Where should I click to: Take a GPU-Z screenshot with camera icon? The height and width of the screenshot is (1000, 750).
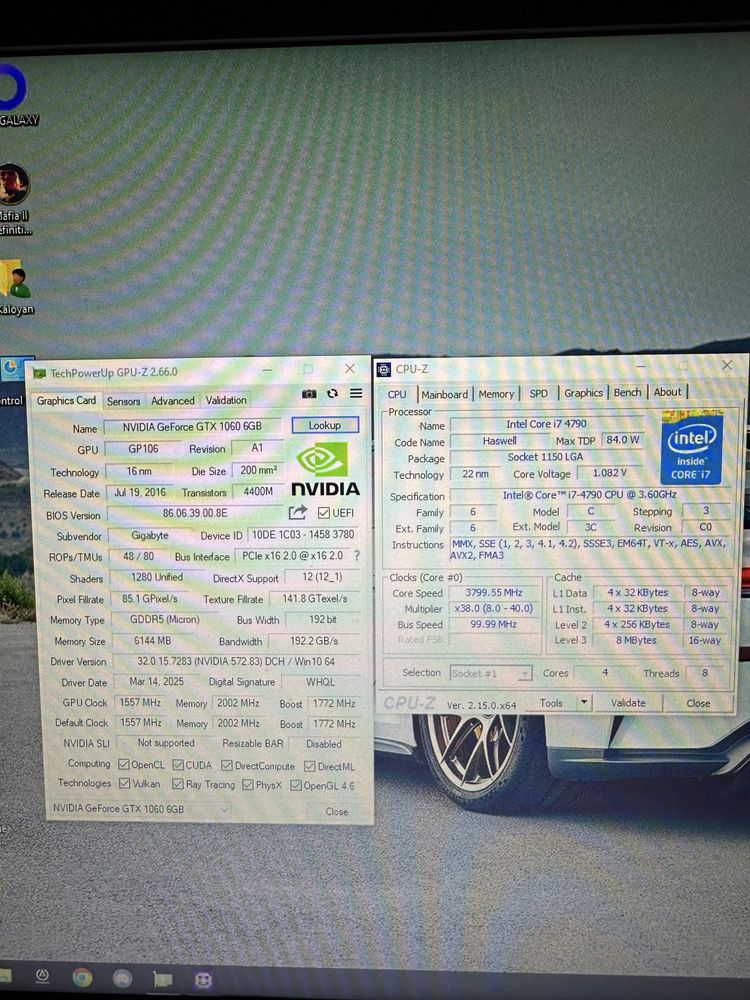pyautogui.click(x=309, y=394)
